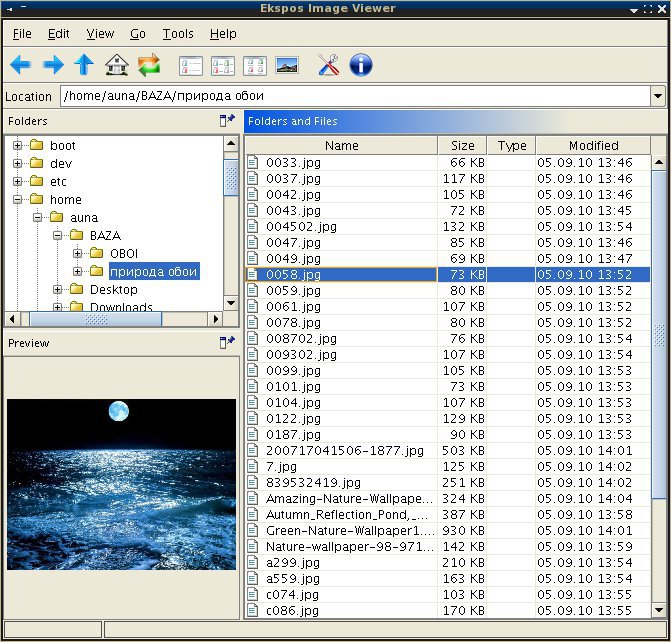The height and width of the screenshot is (642, 671).
Task: Expand the boot folder node
Action: (17, 146)
